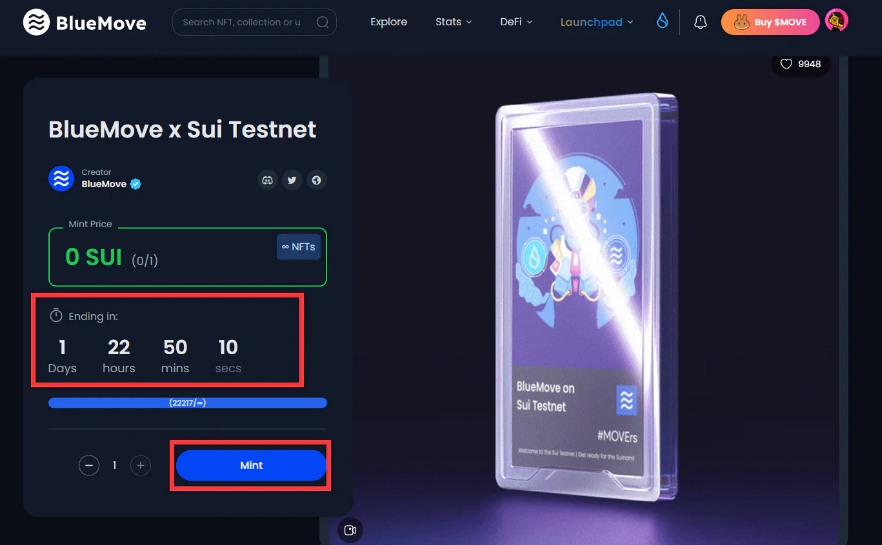
Task: Click the 0 SUI mint price
Action: coord(93,258)
